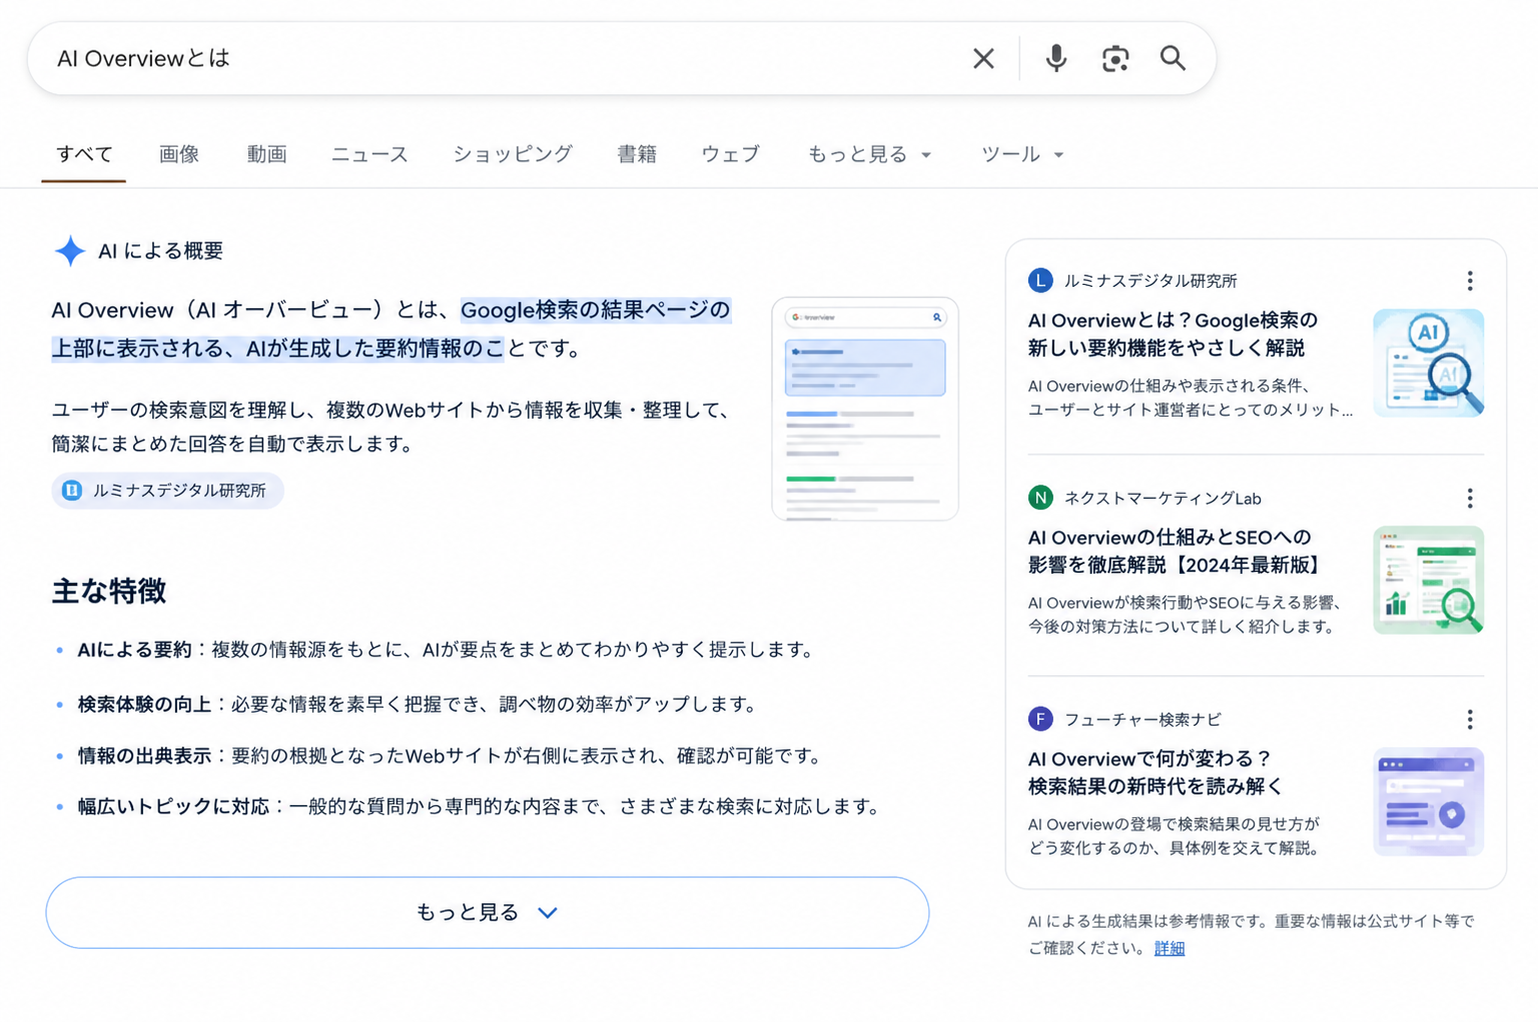Go to the 書籍 tab

coord(637,154)
